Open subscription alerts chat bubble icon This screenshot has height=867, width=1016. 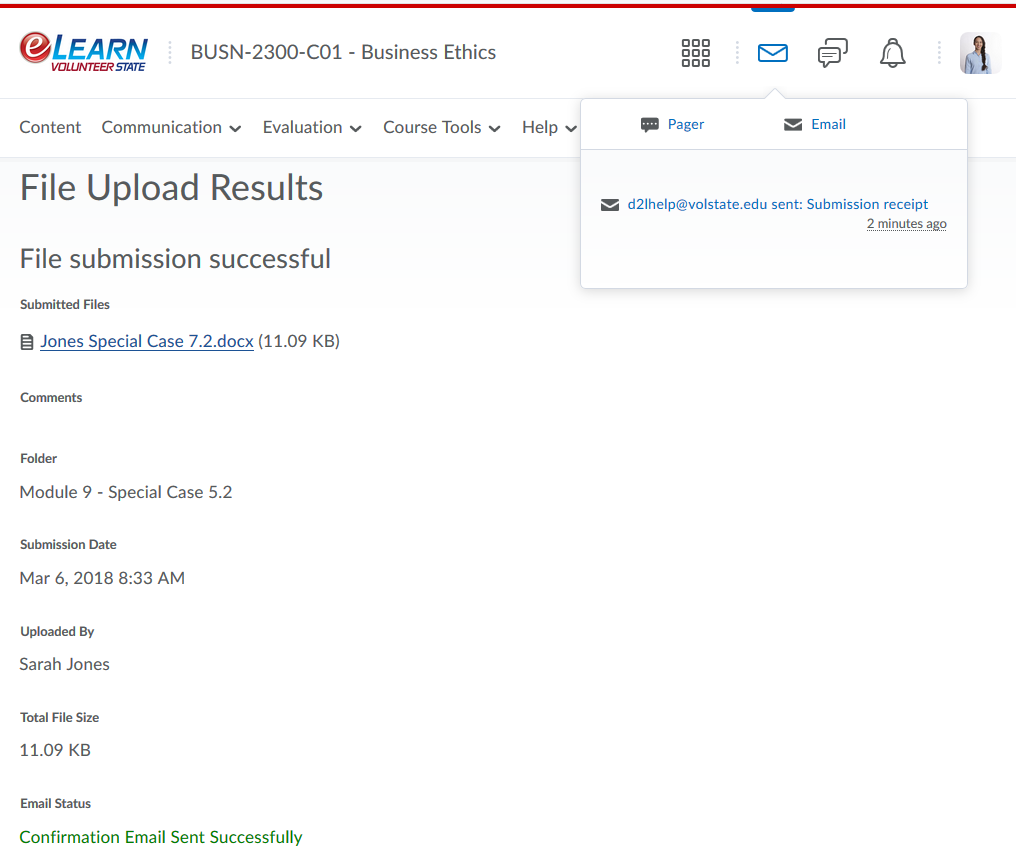click(x=833, y=53)
